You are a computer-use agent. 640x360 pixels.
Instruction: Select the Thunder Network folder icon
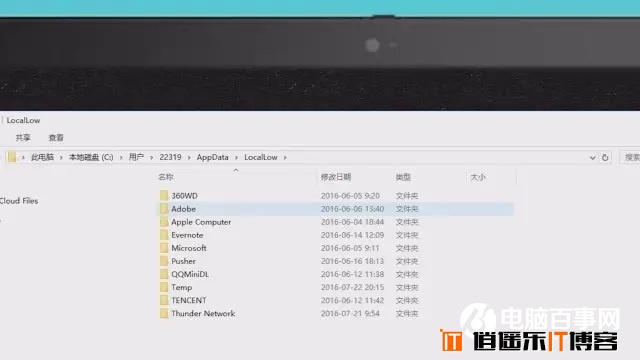[x=164, y=313]
